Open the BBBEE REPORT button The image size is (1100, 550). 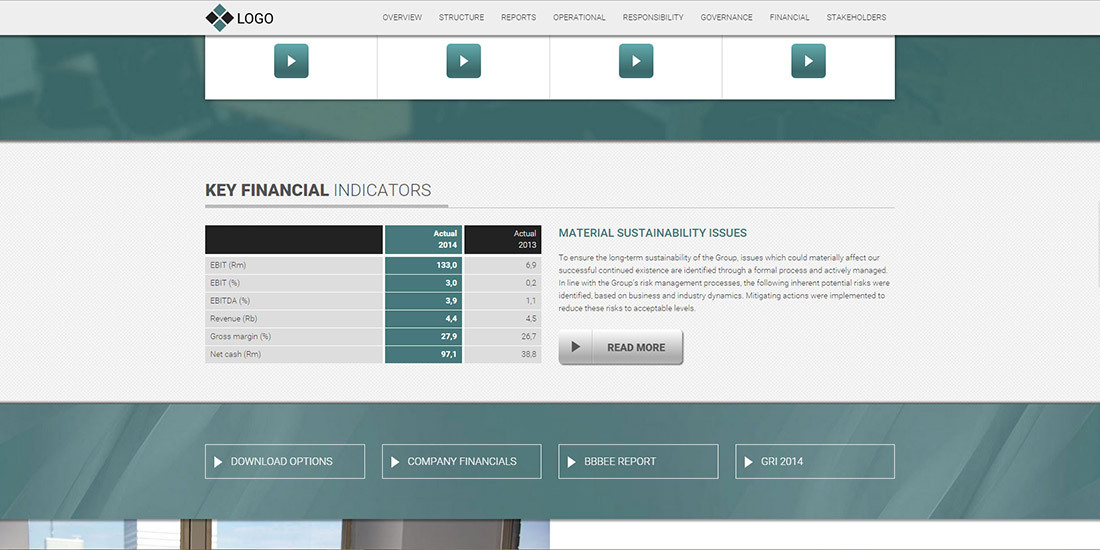pyautogui.click(x=638, y=462)
